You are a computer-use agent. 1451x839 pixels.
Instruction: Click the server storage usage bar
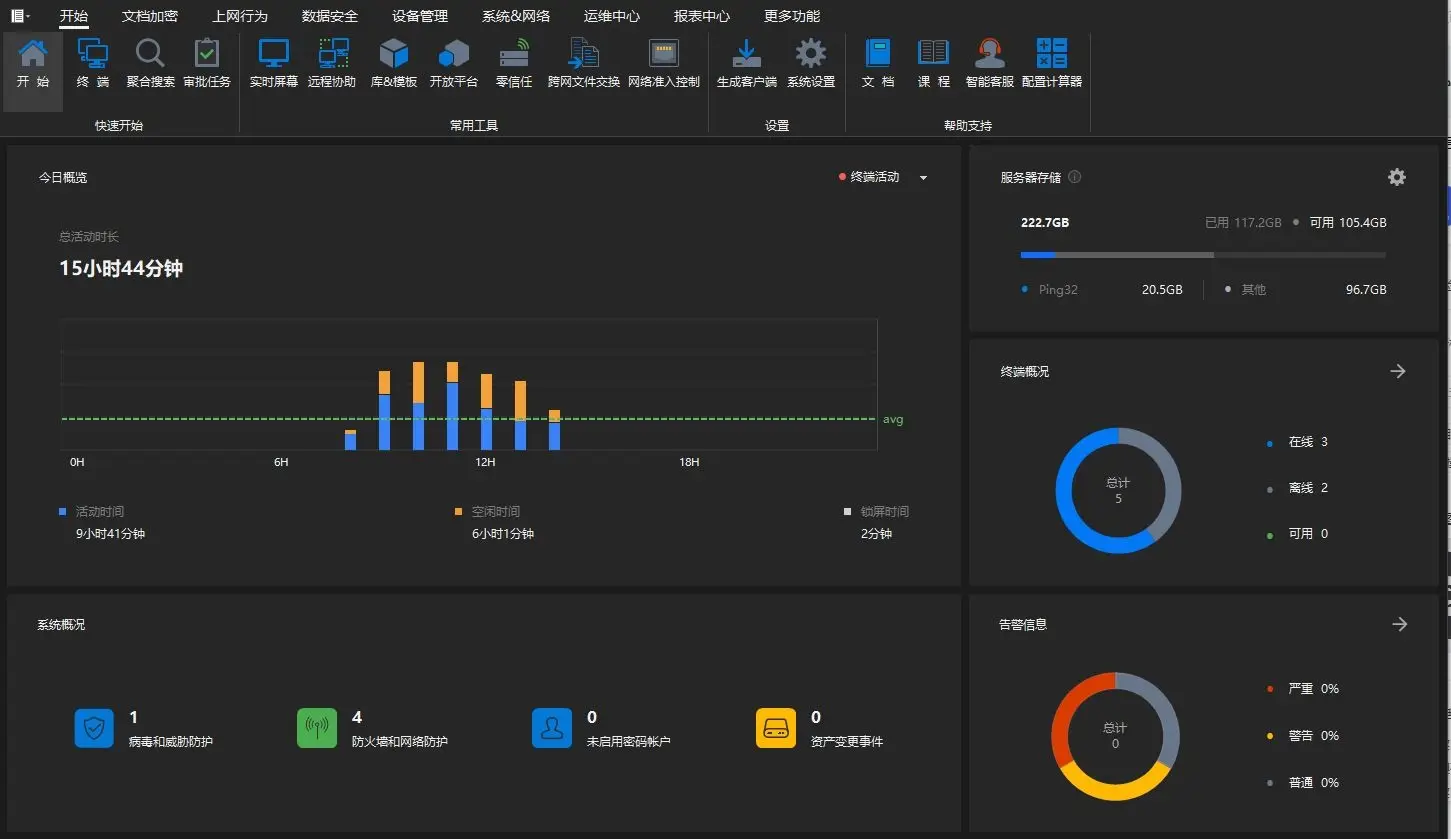(1202, 255)
